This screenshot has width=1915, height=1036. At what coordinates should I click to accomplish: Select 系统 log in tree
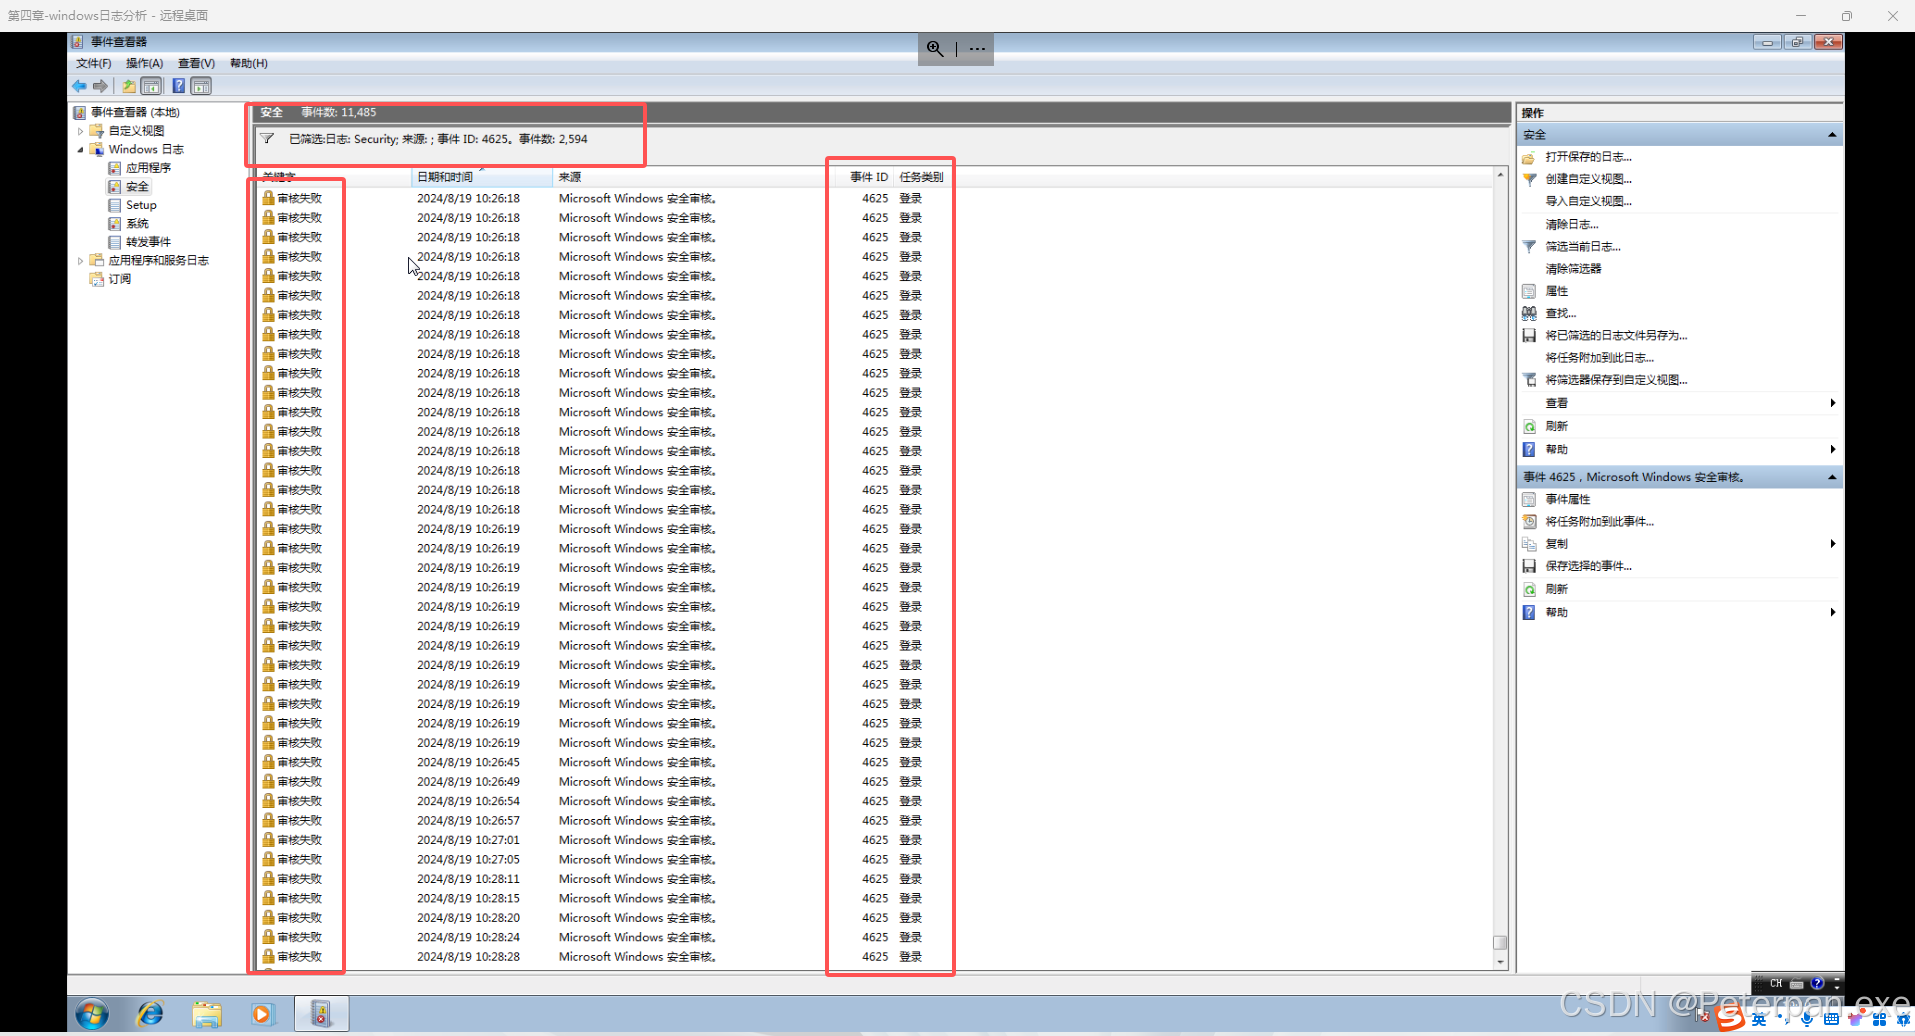137,224
